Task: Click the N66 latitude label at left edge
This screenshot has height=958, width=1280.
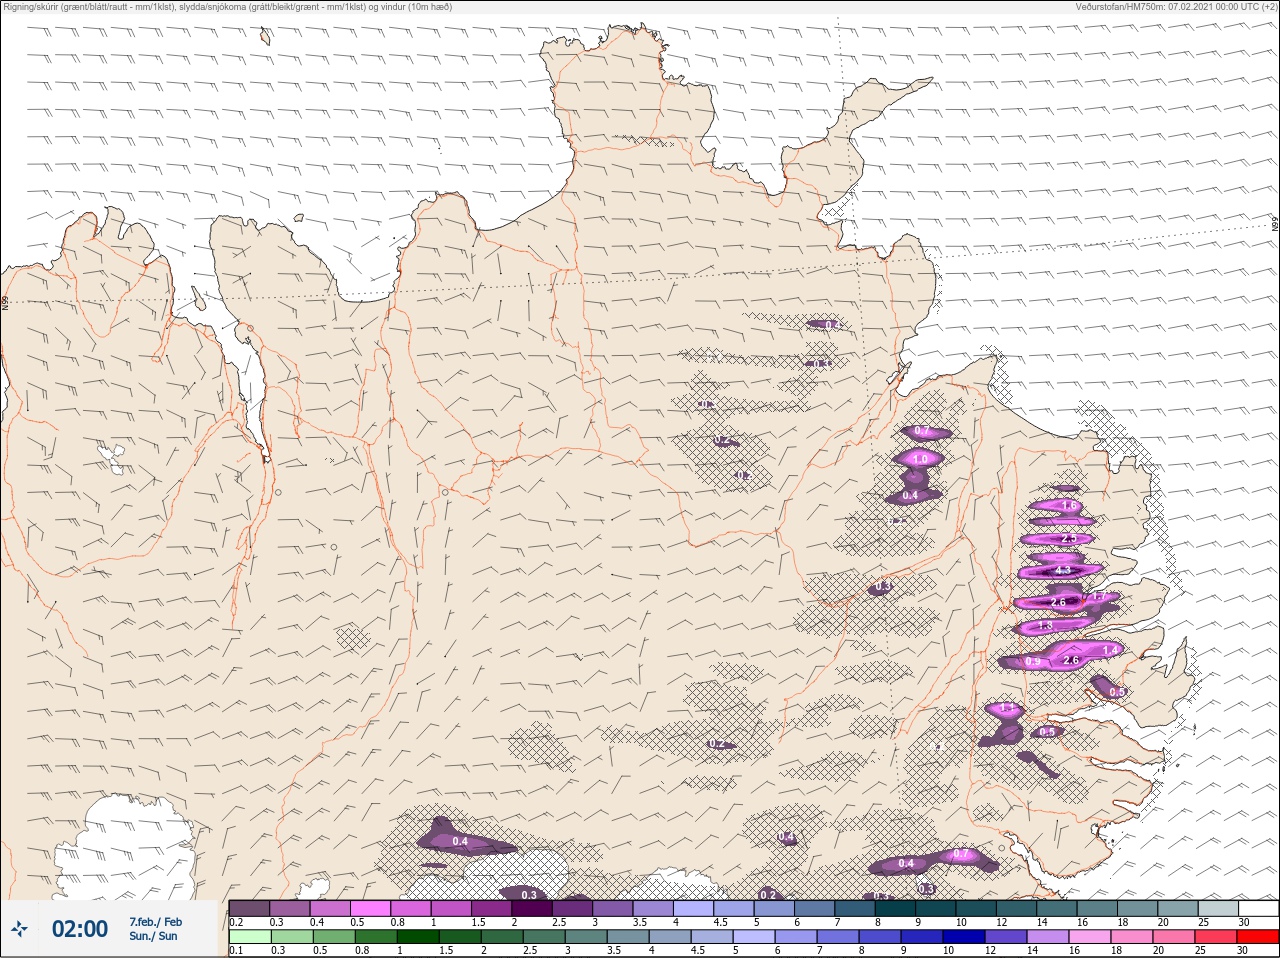Action: coord(5,301)
